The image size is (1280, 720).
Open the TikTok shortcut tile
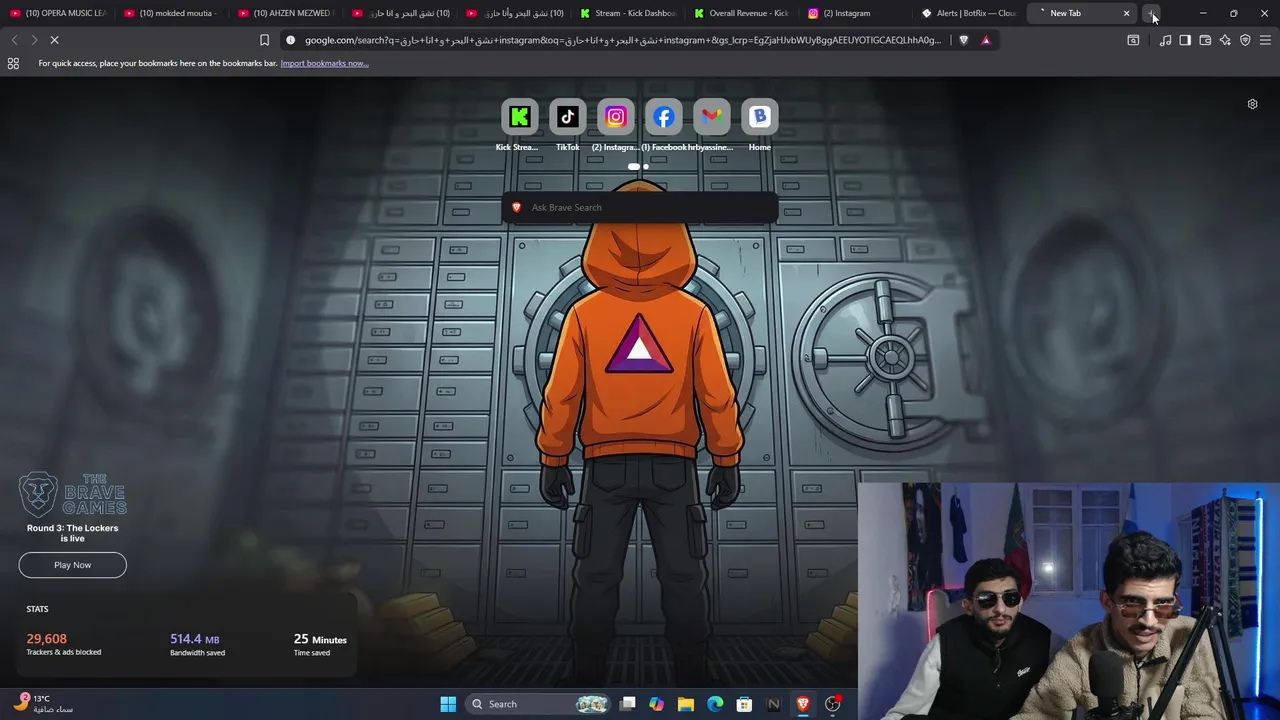point(567,117)
